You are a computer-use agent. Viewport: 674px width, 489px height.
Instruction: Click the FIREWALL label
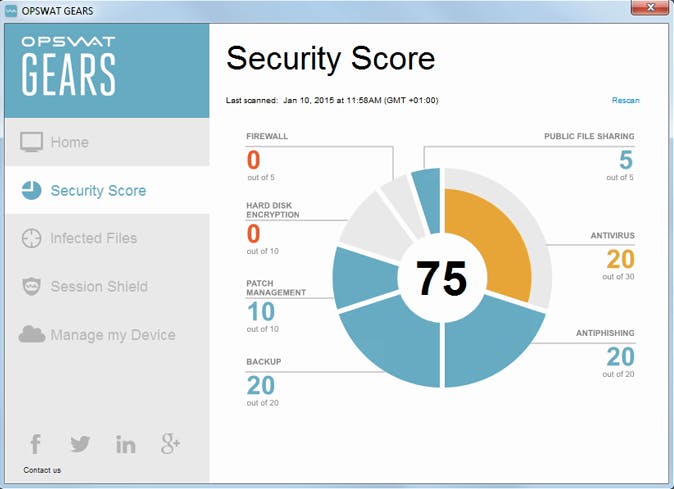tap(267, 136)
